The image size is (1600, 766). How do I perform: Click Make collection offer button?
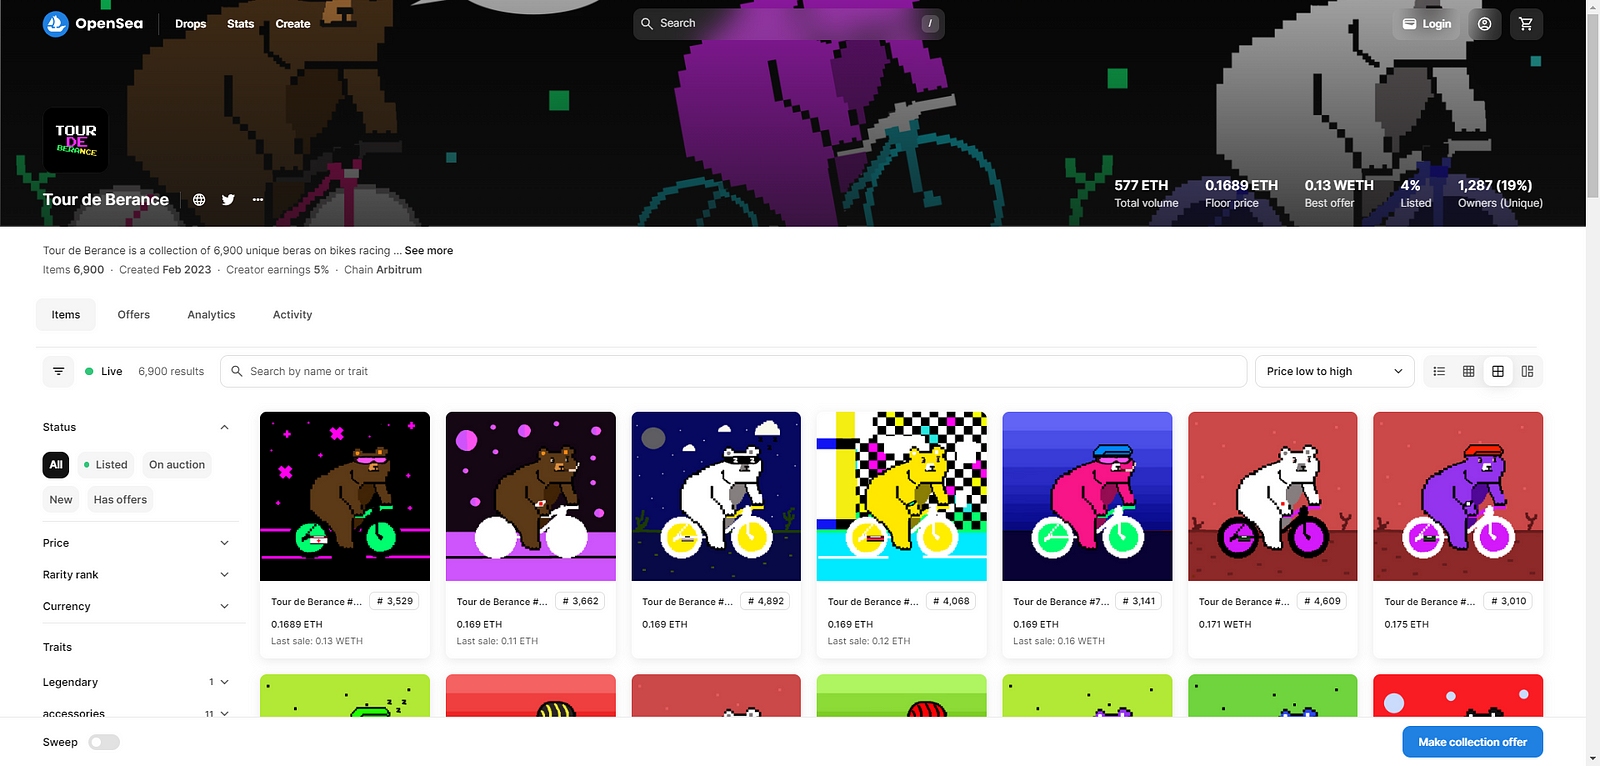tap(1472, 742)
